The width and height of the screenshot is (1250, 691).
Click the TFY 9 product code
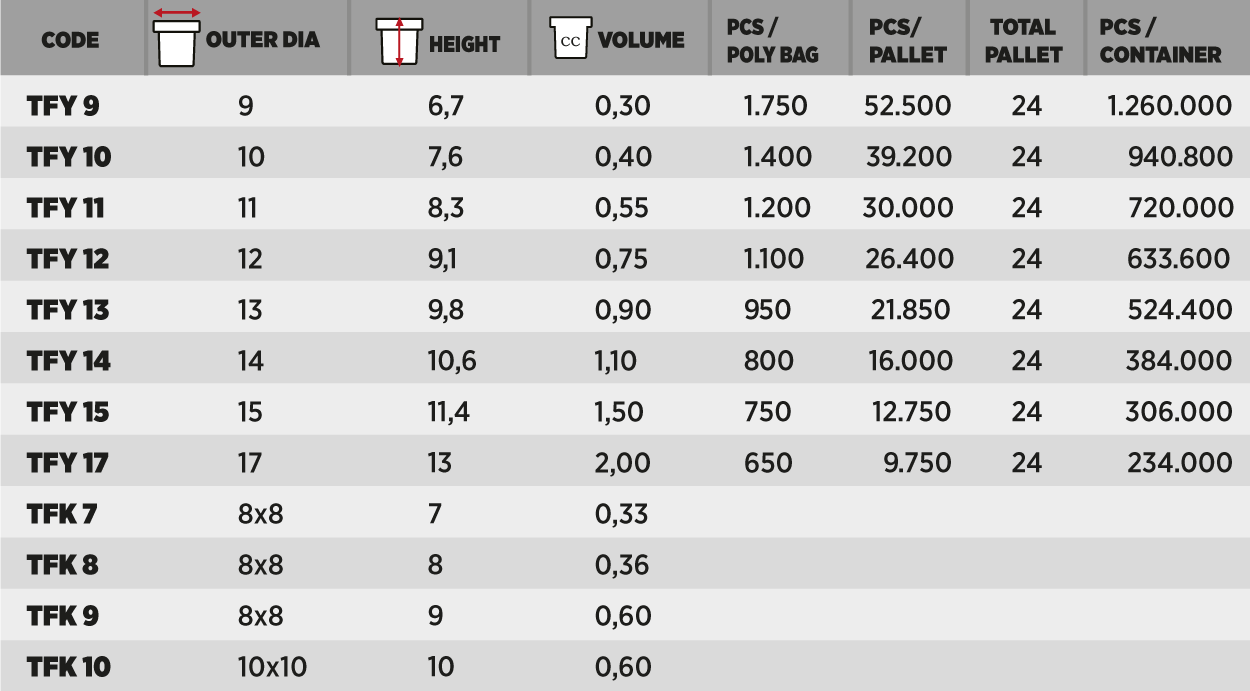pos(62,106)
